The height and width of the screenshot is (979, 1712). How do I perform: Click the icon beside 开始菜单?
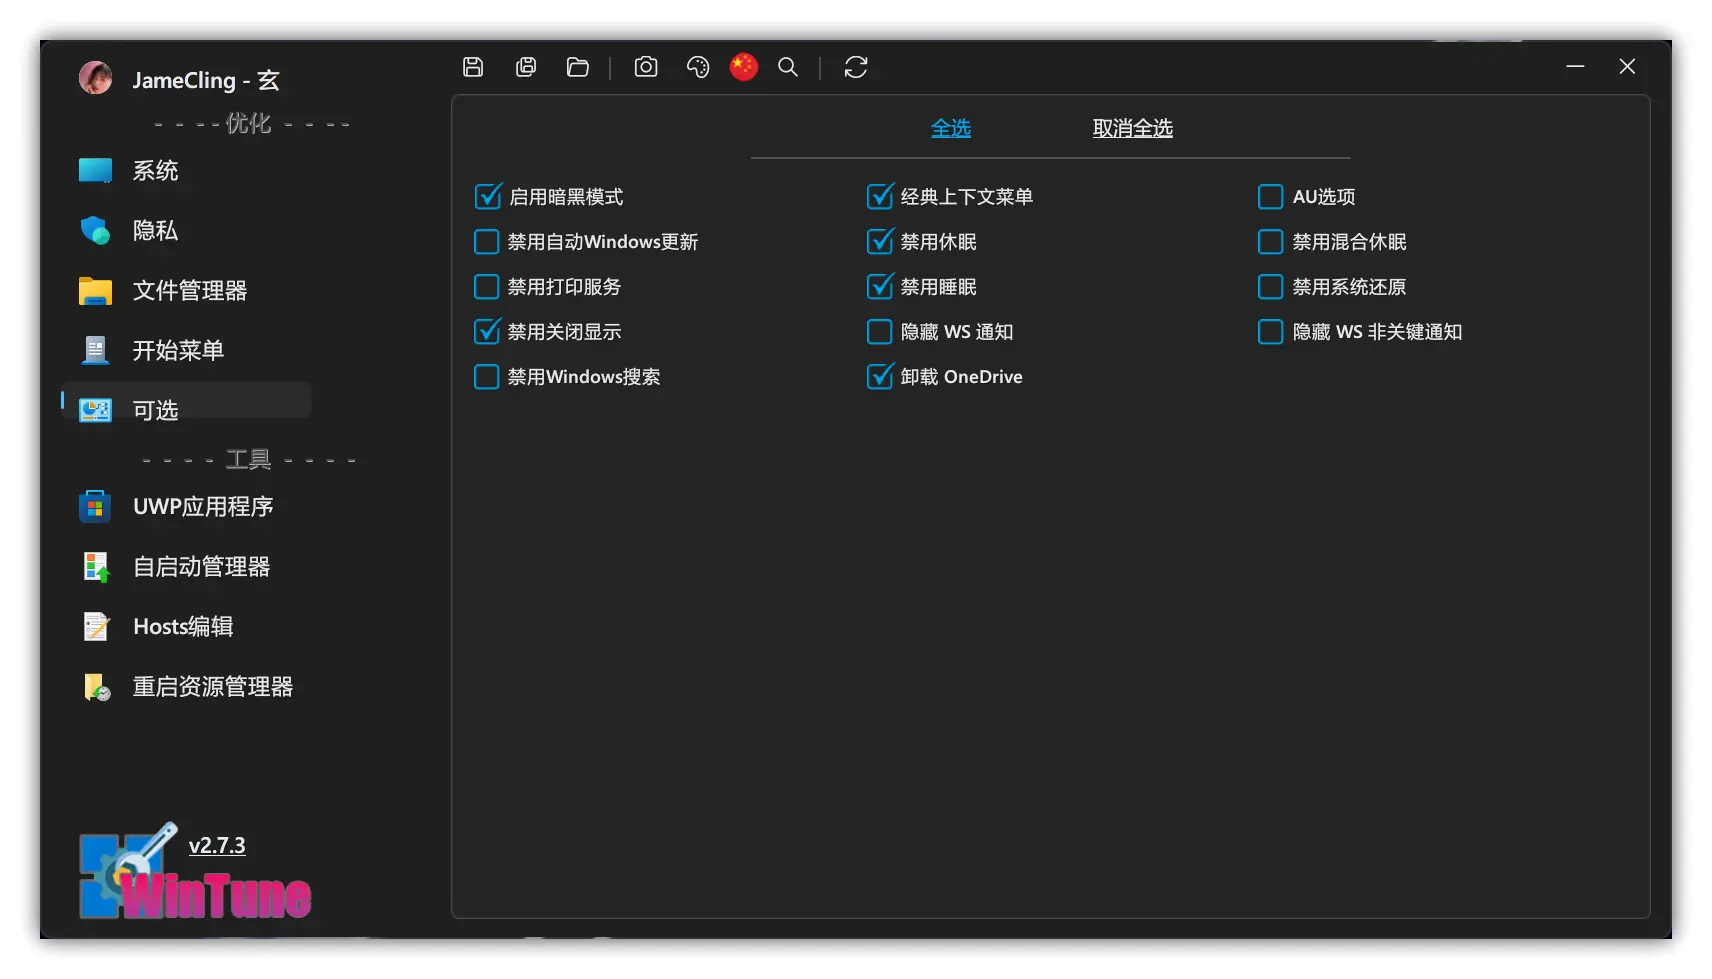[96, 350]
